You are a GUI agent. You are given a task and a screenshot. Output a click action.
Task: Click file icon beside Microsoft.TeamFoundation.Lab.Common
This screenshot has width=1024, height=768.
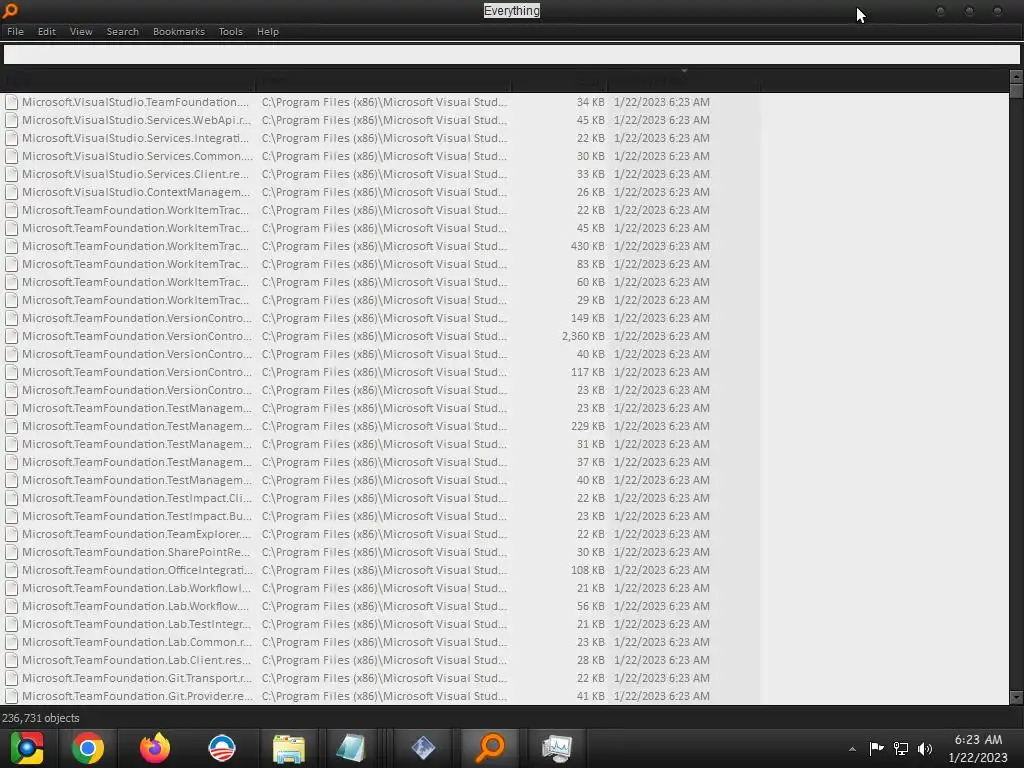tap(11, 642)
